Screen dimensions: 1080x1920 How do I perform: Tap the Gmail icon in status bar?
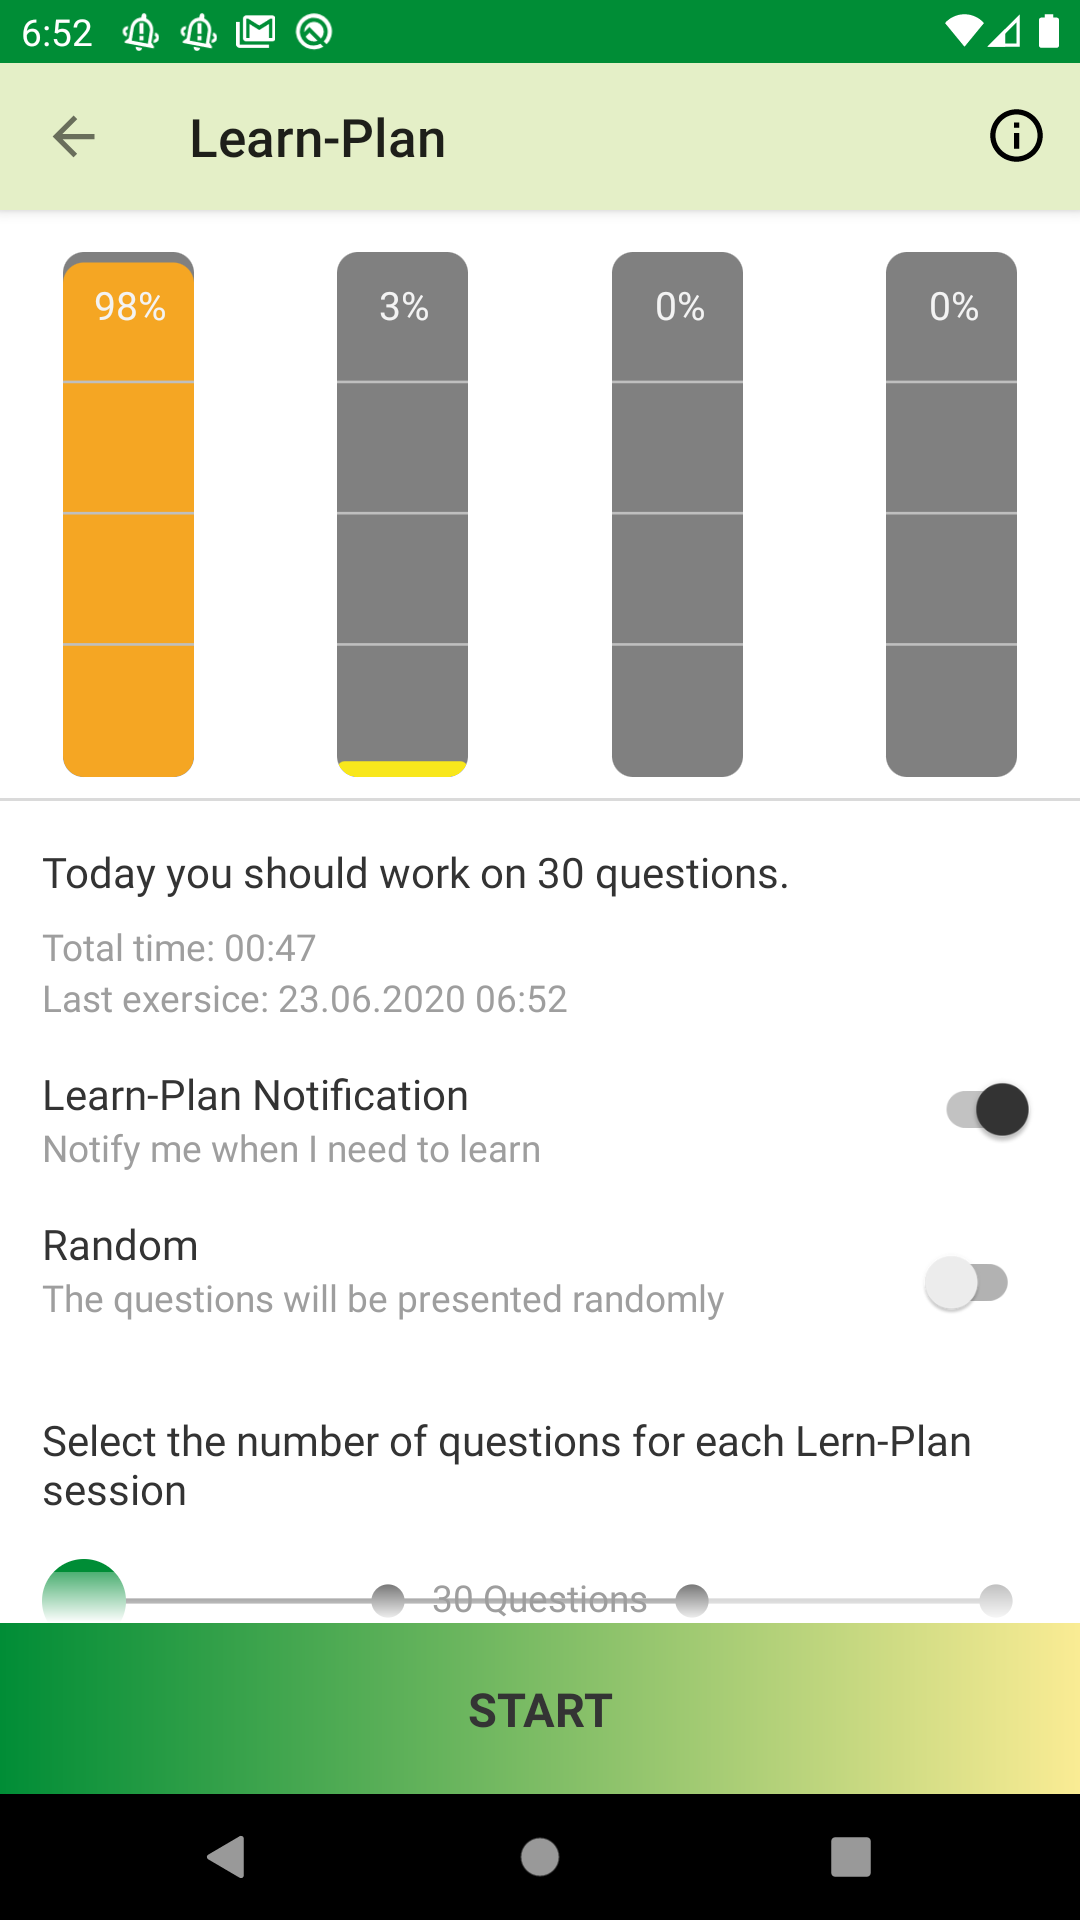coord(255,32)
